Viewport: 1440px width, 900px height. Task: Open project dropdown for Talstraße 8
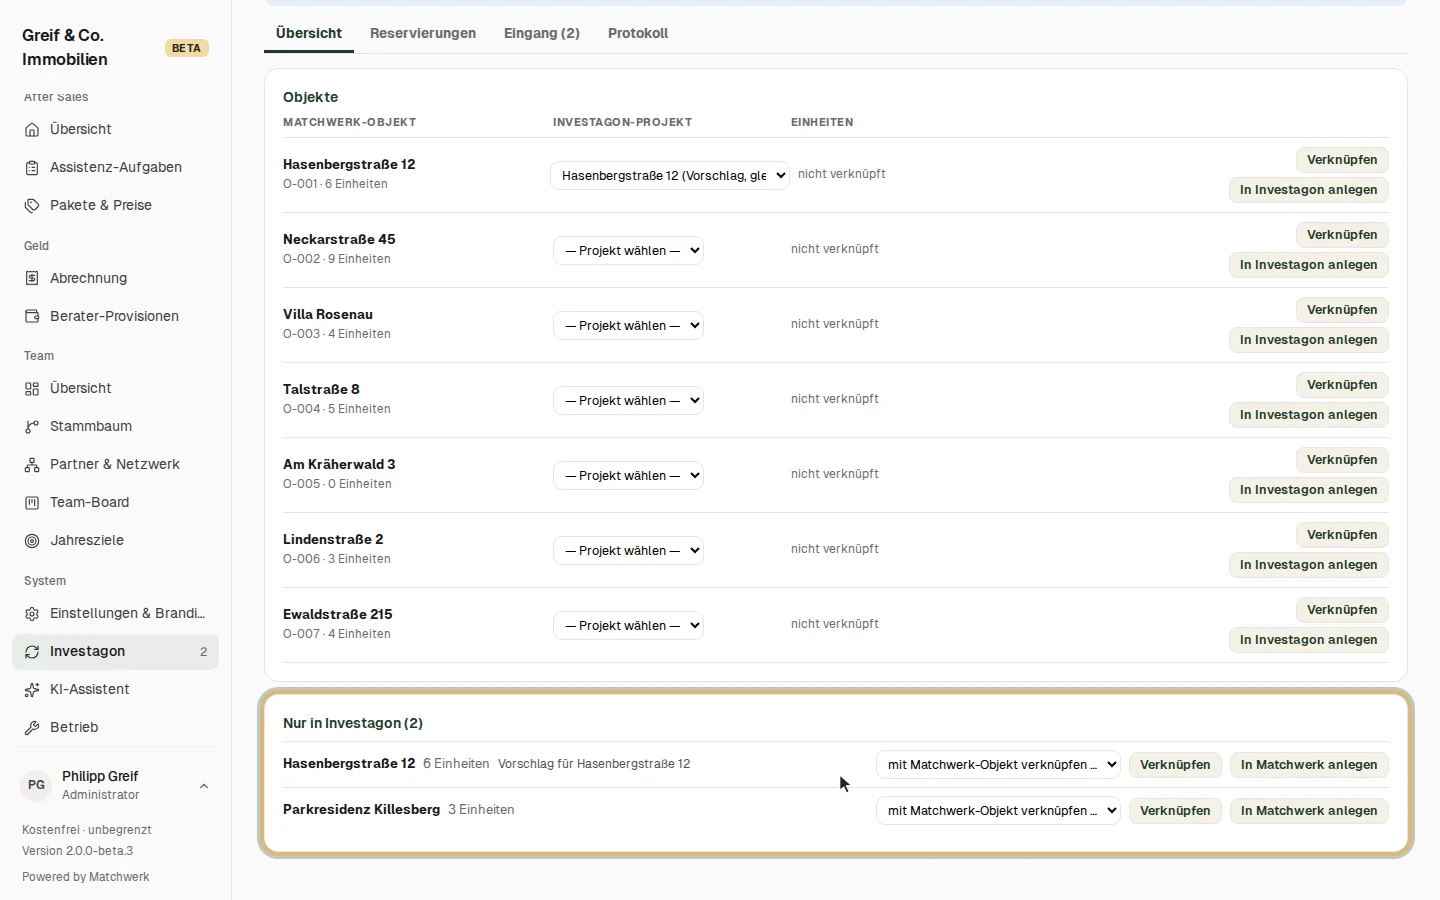click(x=628, y=400)
